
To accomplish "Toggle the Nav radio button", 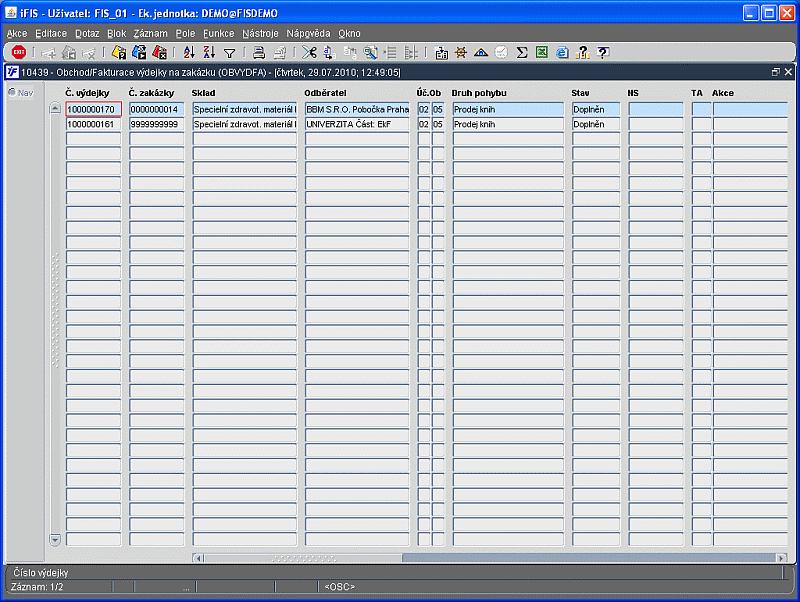I will point(12,92).
